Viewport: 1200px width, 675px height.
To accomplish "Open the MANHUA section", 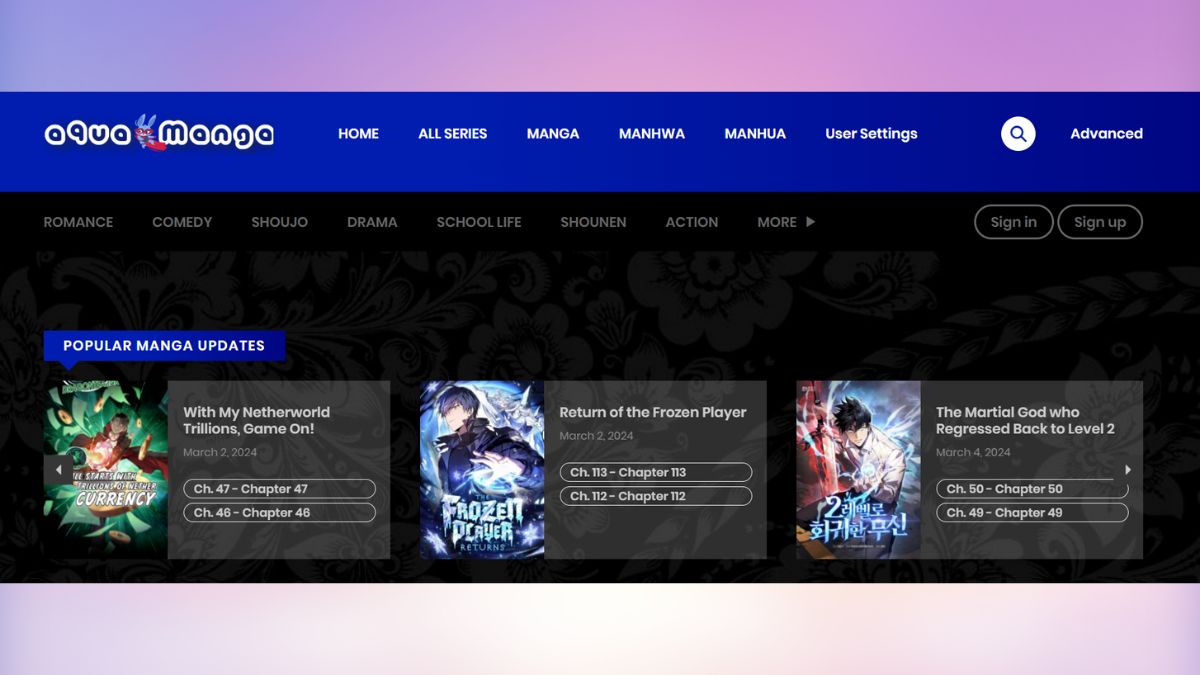I will (x=755, y=134).
